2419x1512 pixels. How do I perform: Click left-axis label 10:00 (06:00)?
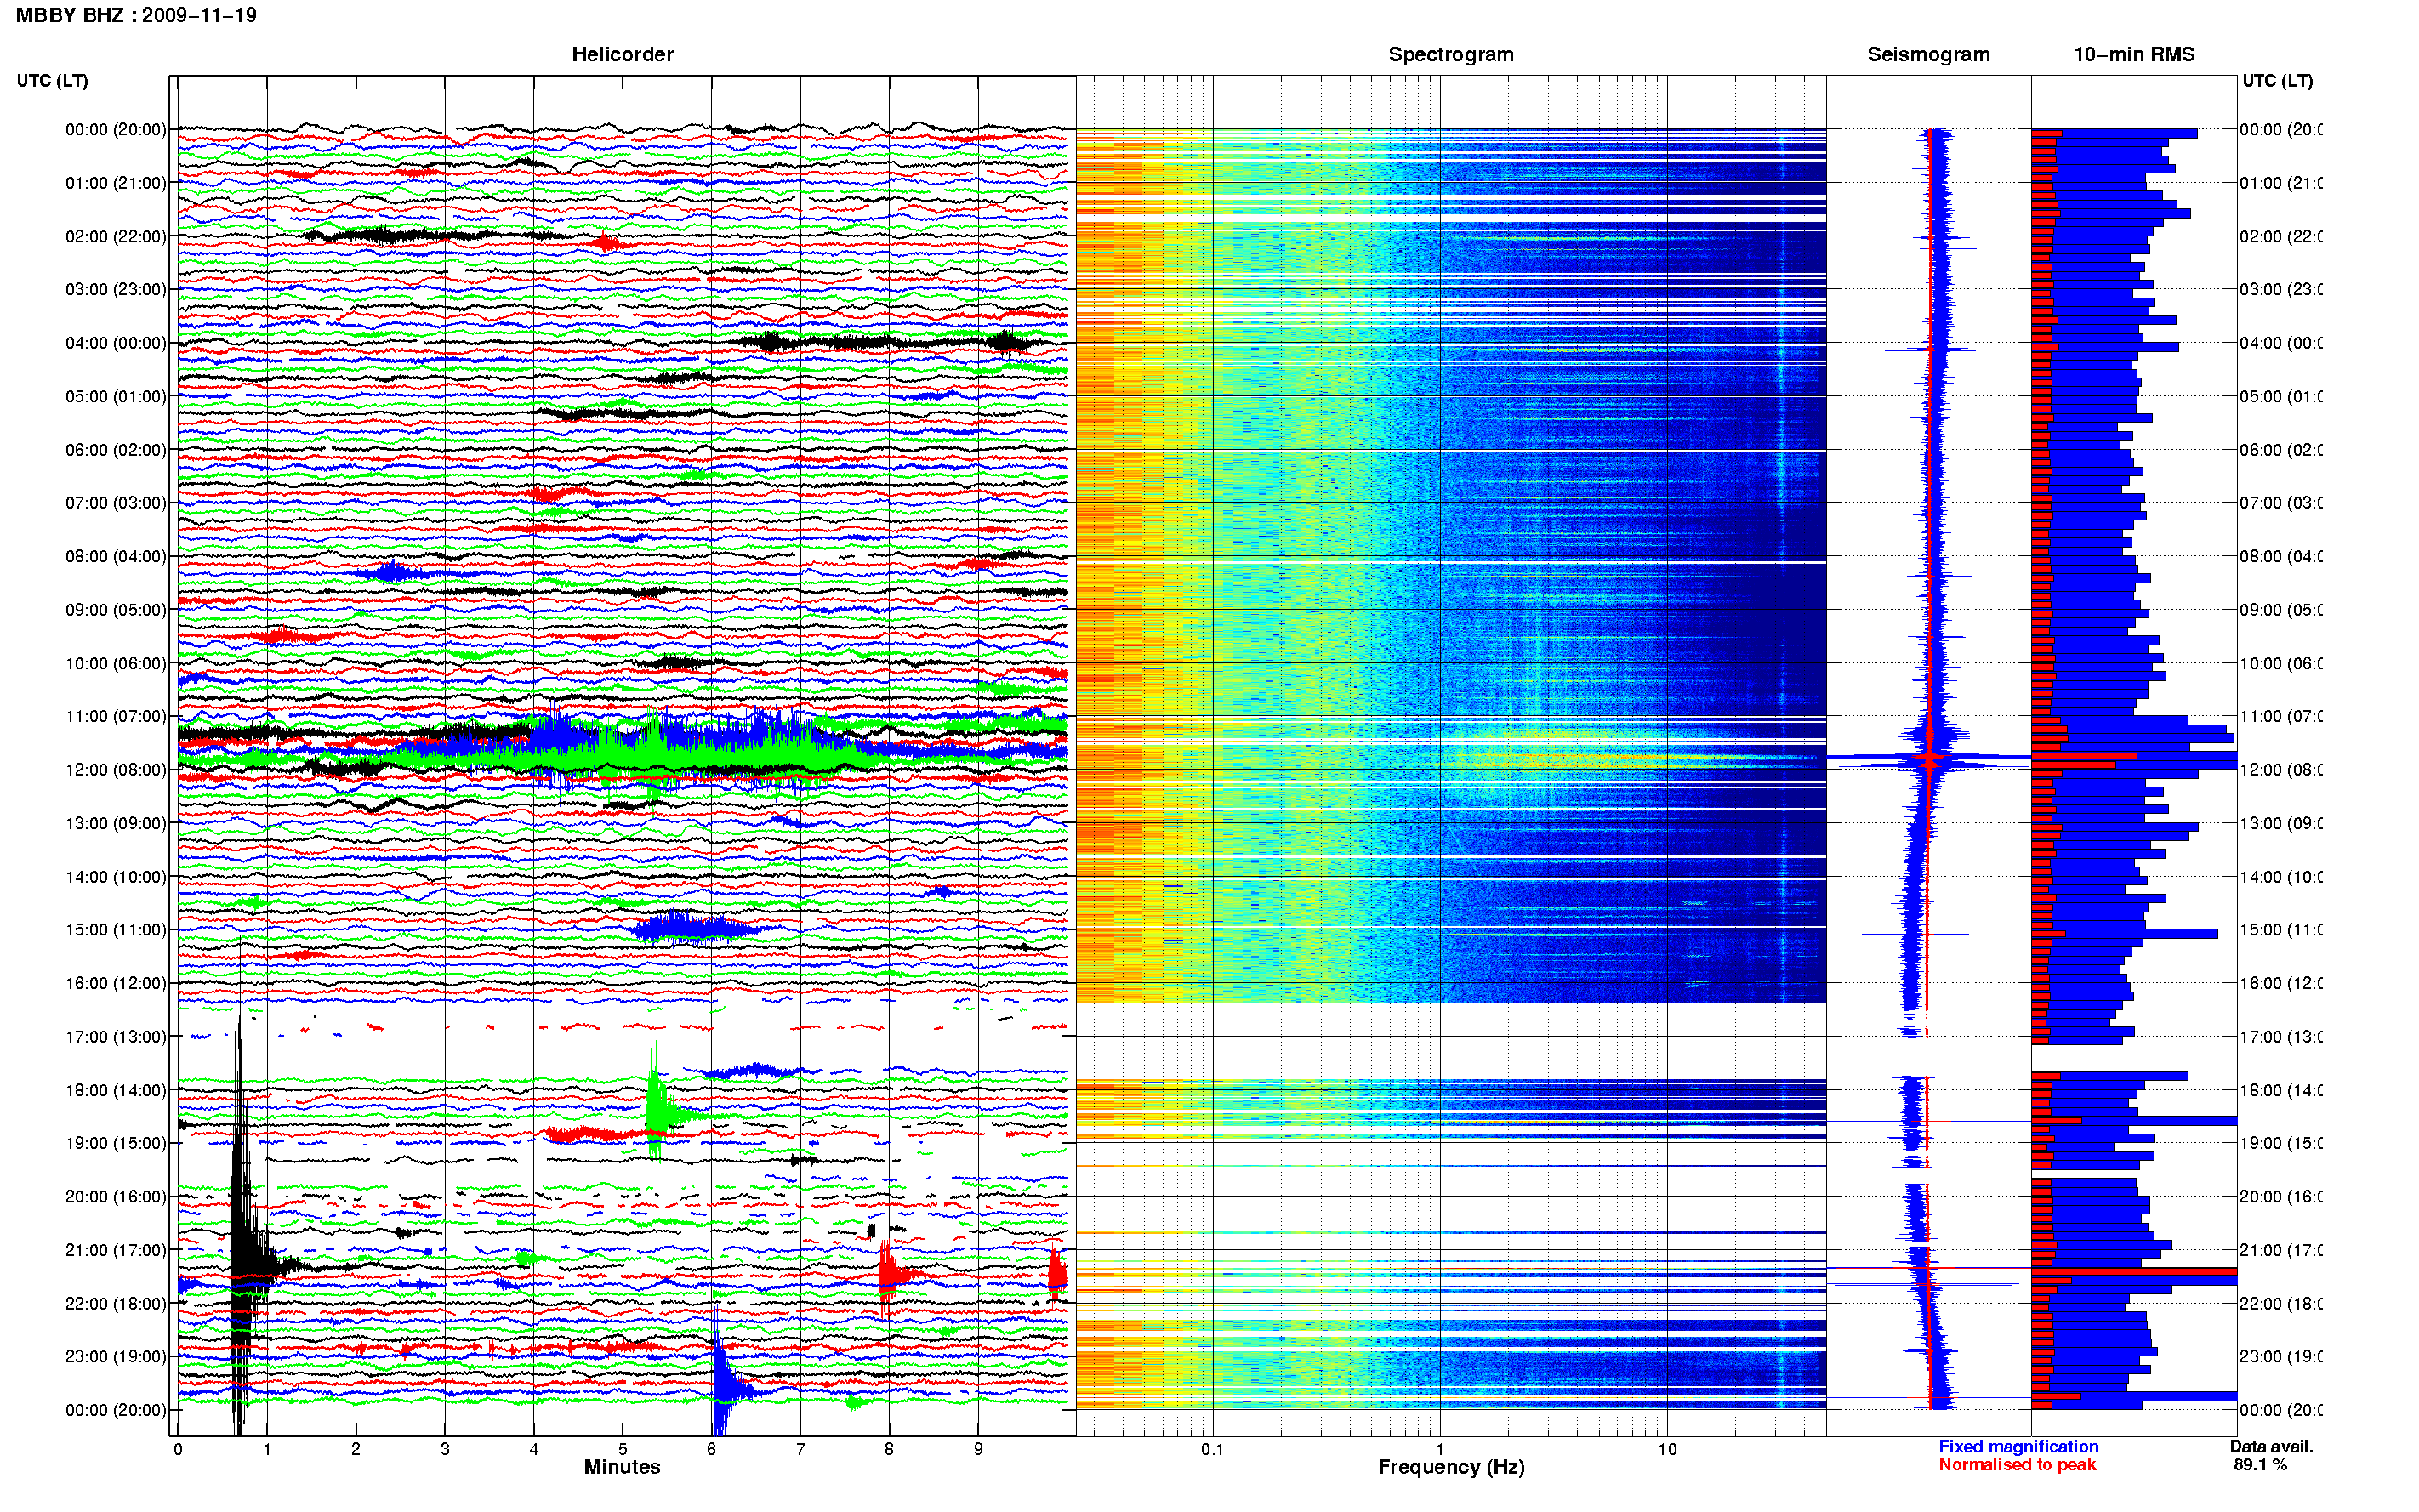pos(116,663)
